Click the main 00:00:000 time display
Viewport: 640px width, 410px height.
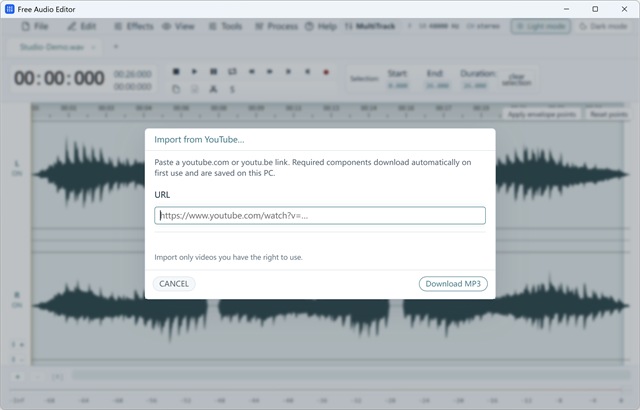(59, 78)
